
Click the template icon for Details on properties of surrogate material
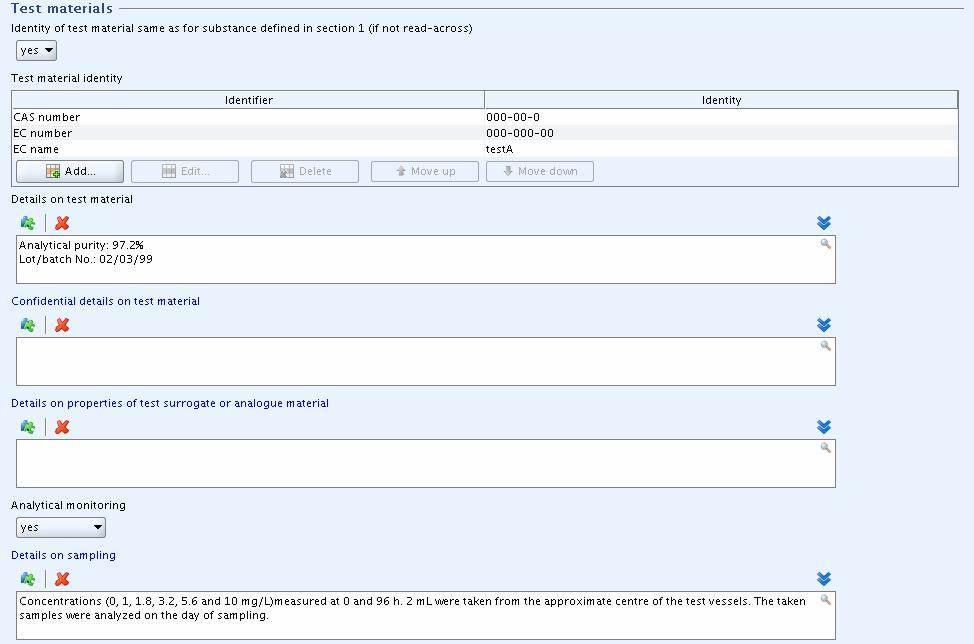(28, 427)
